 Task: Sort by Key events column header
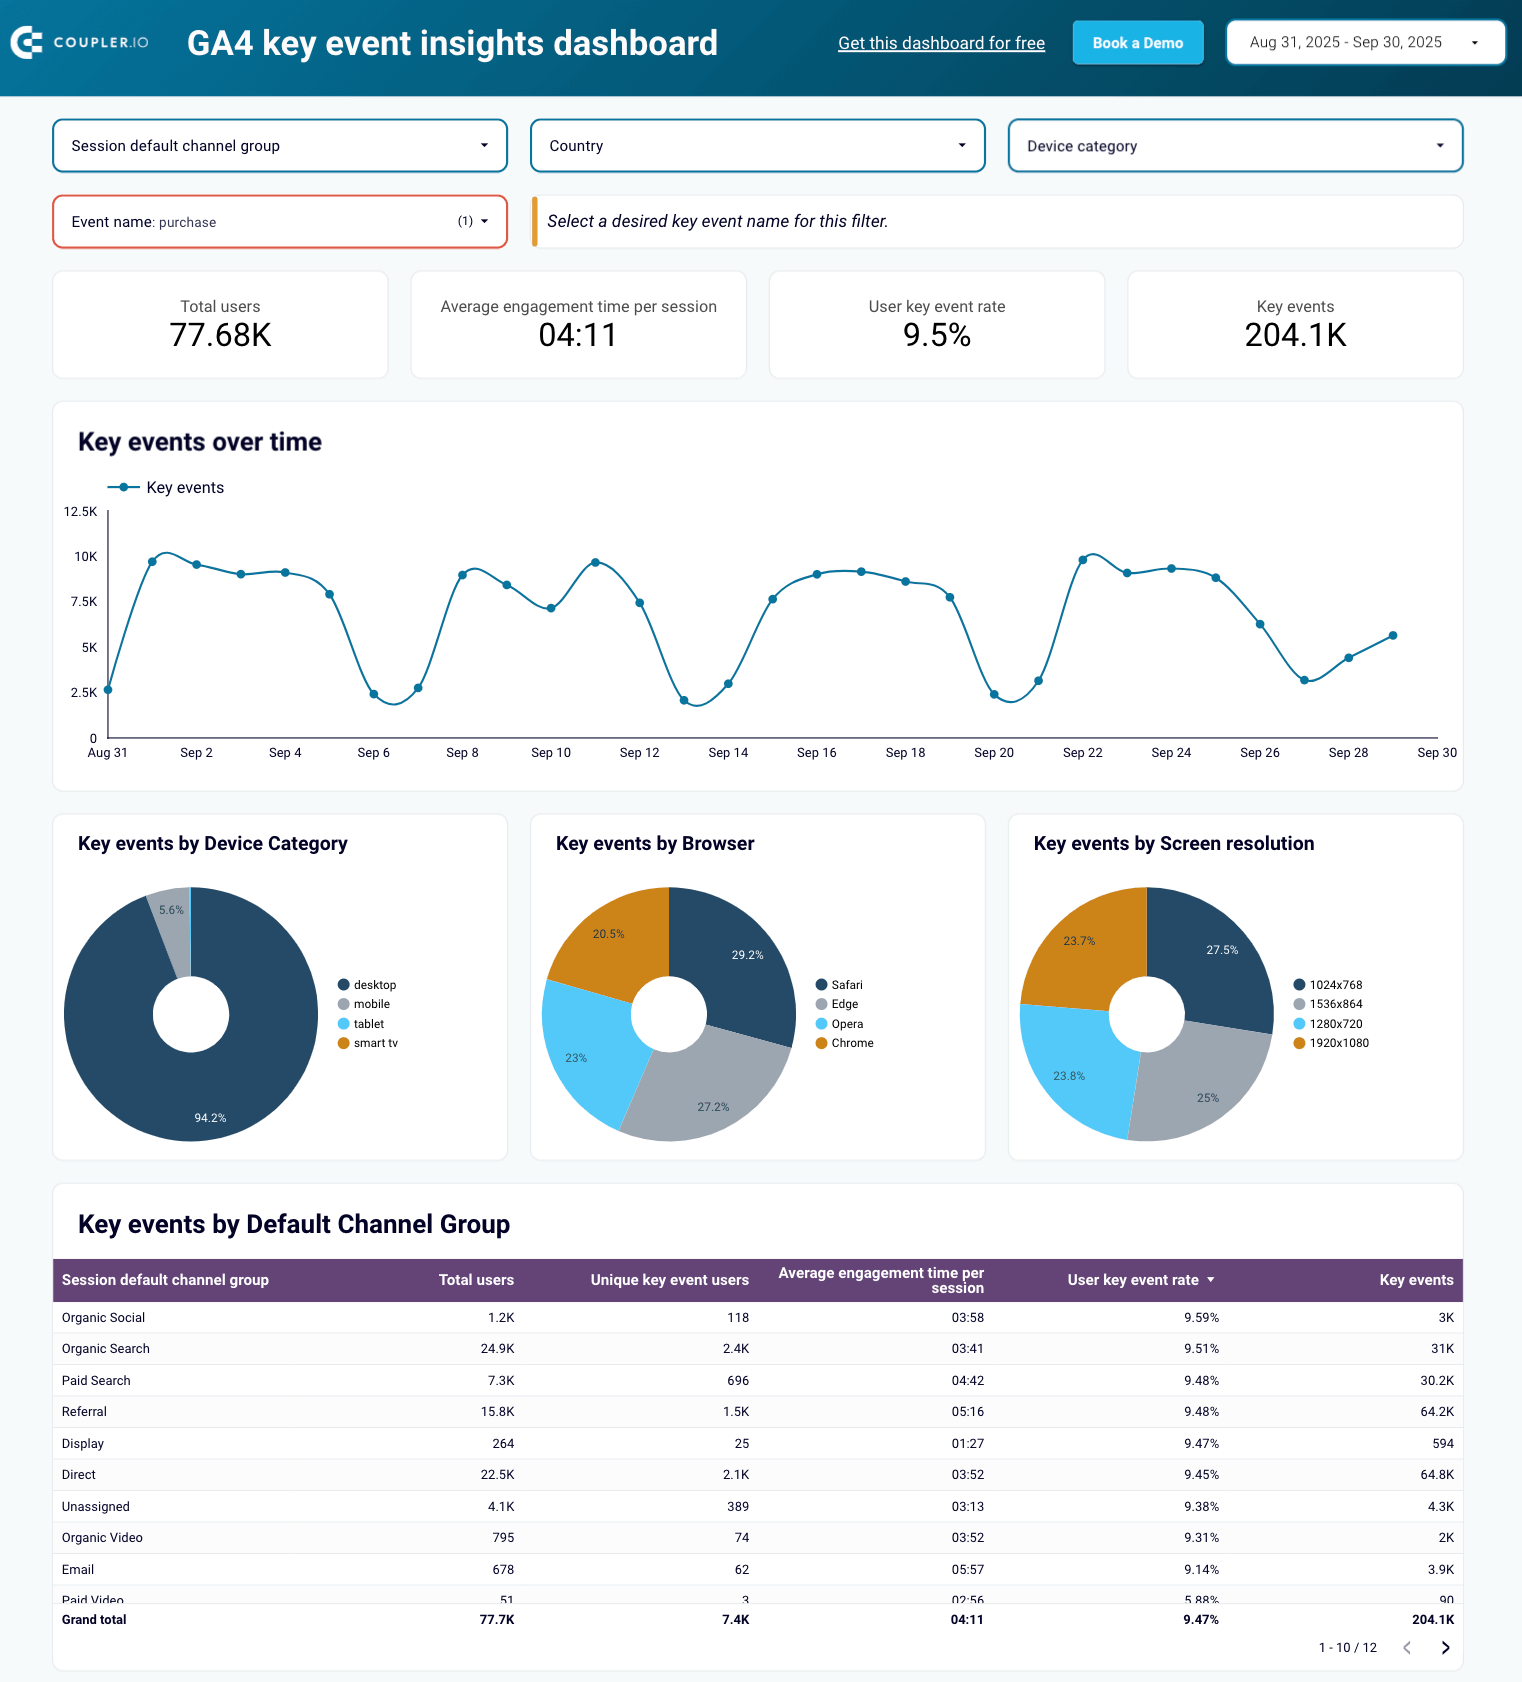coord(1416,1280)
